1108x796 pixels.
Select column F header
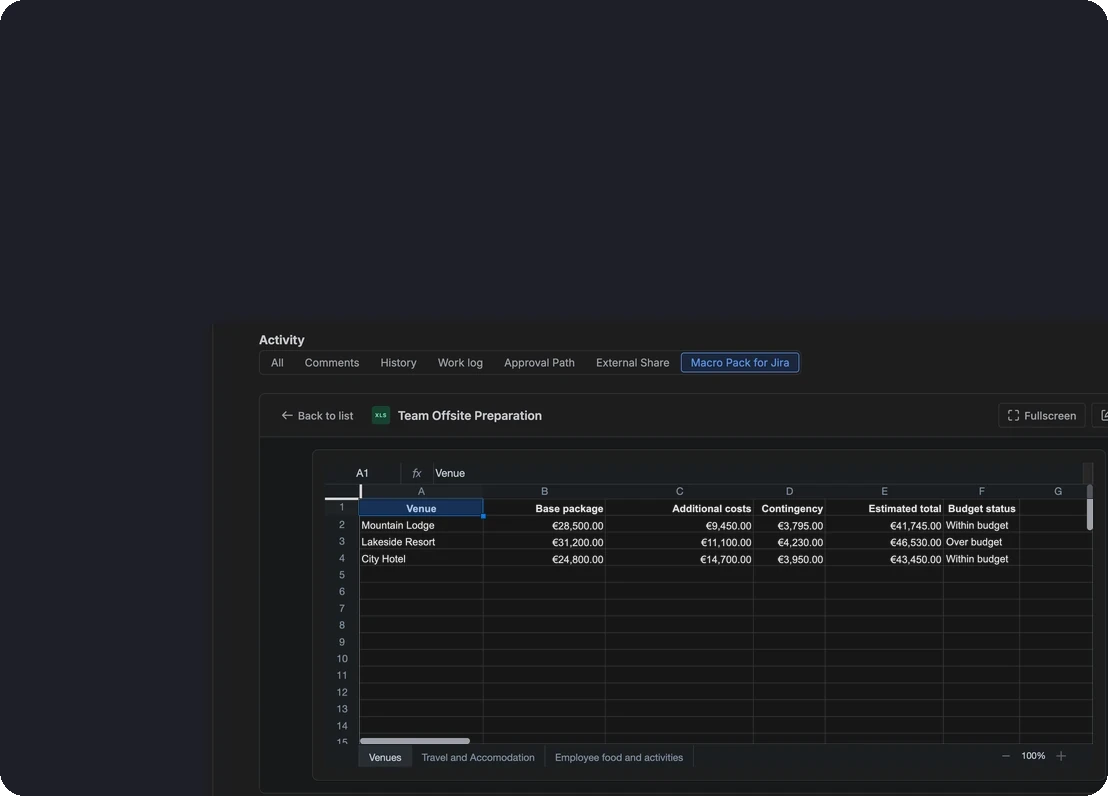click(x=982, y=491)
